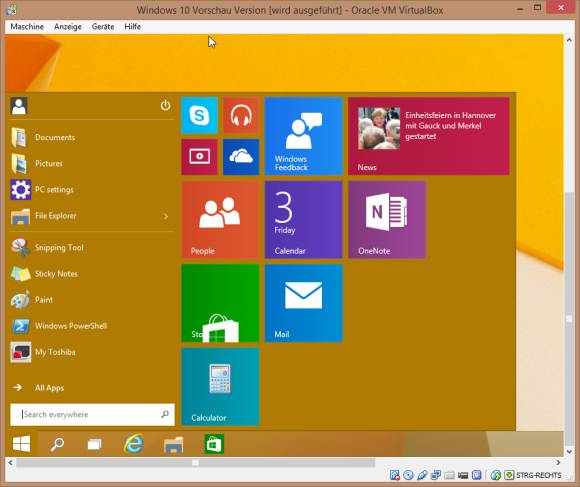Click the Windows Start button on taskbar

click(x=21, y=444)
